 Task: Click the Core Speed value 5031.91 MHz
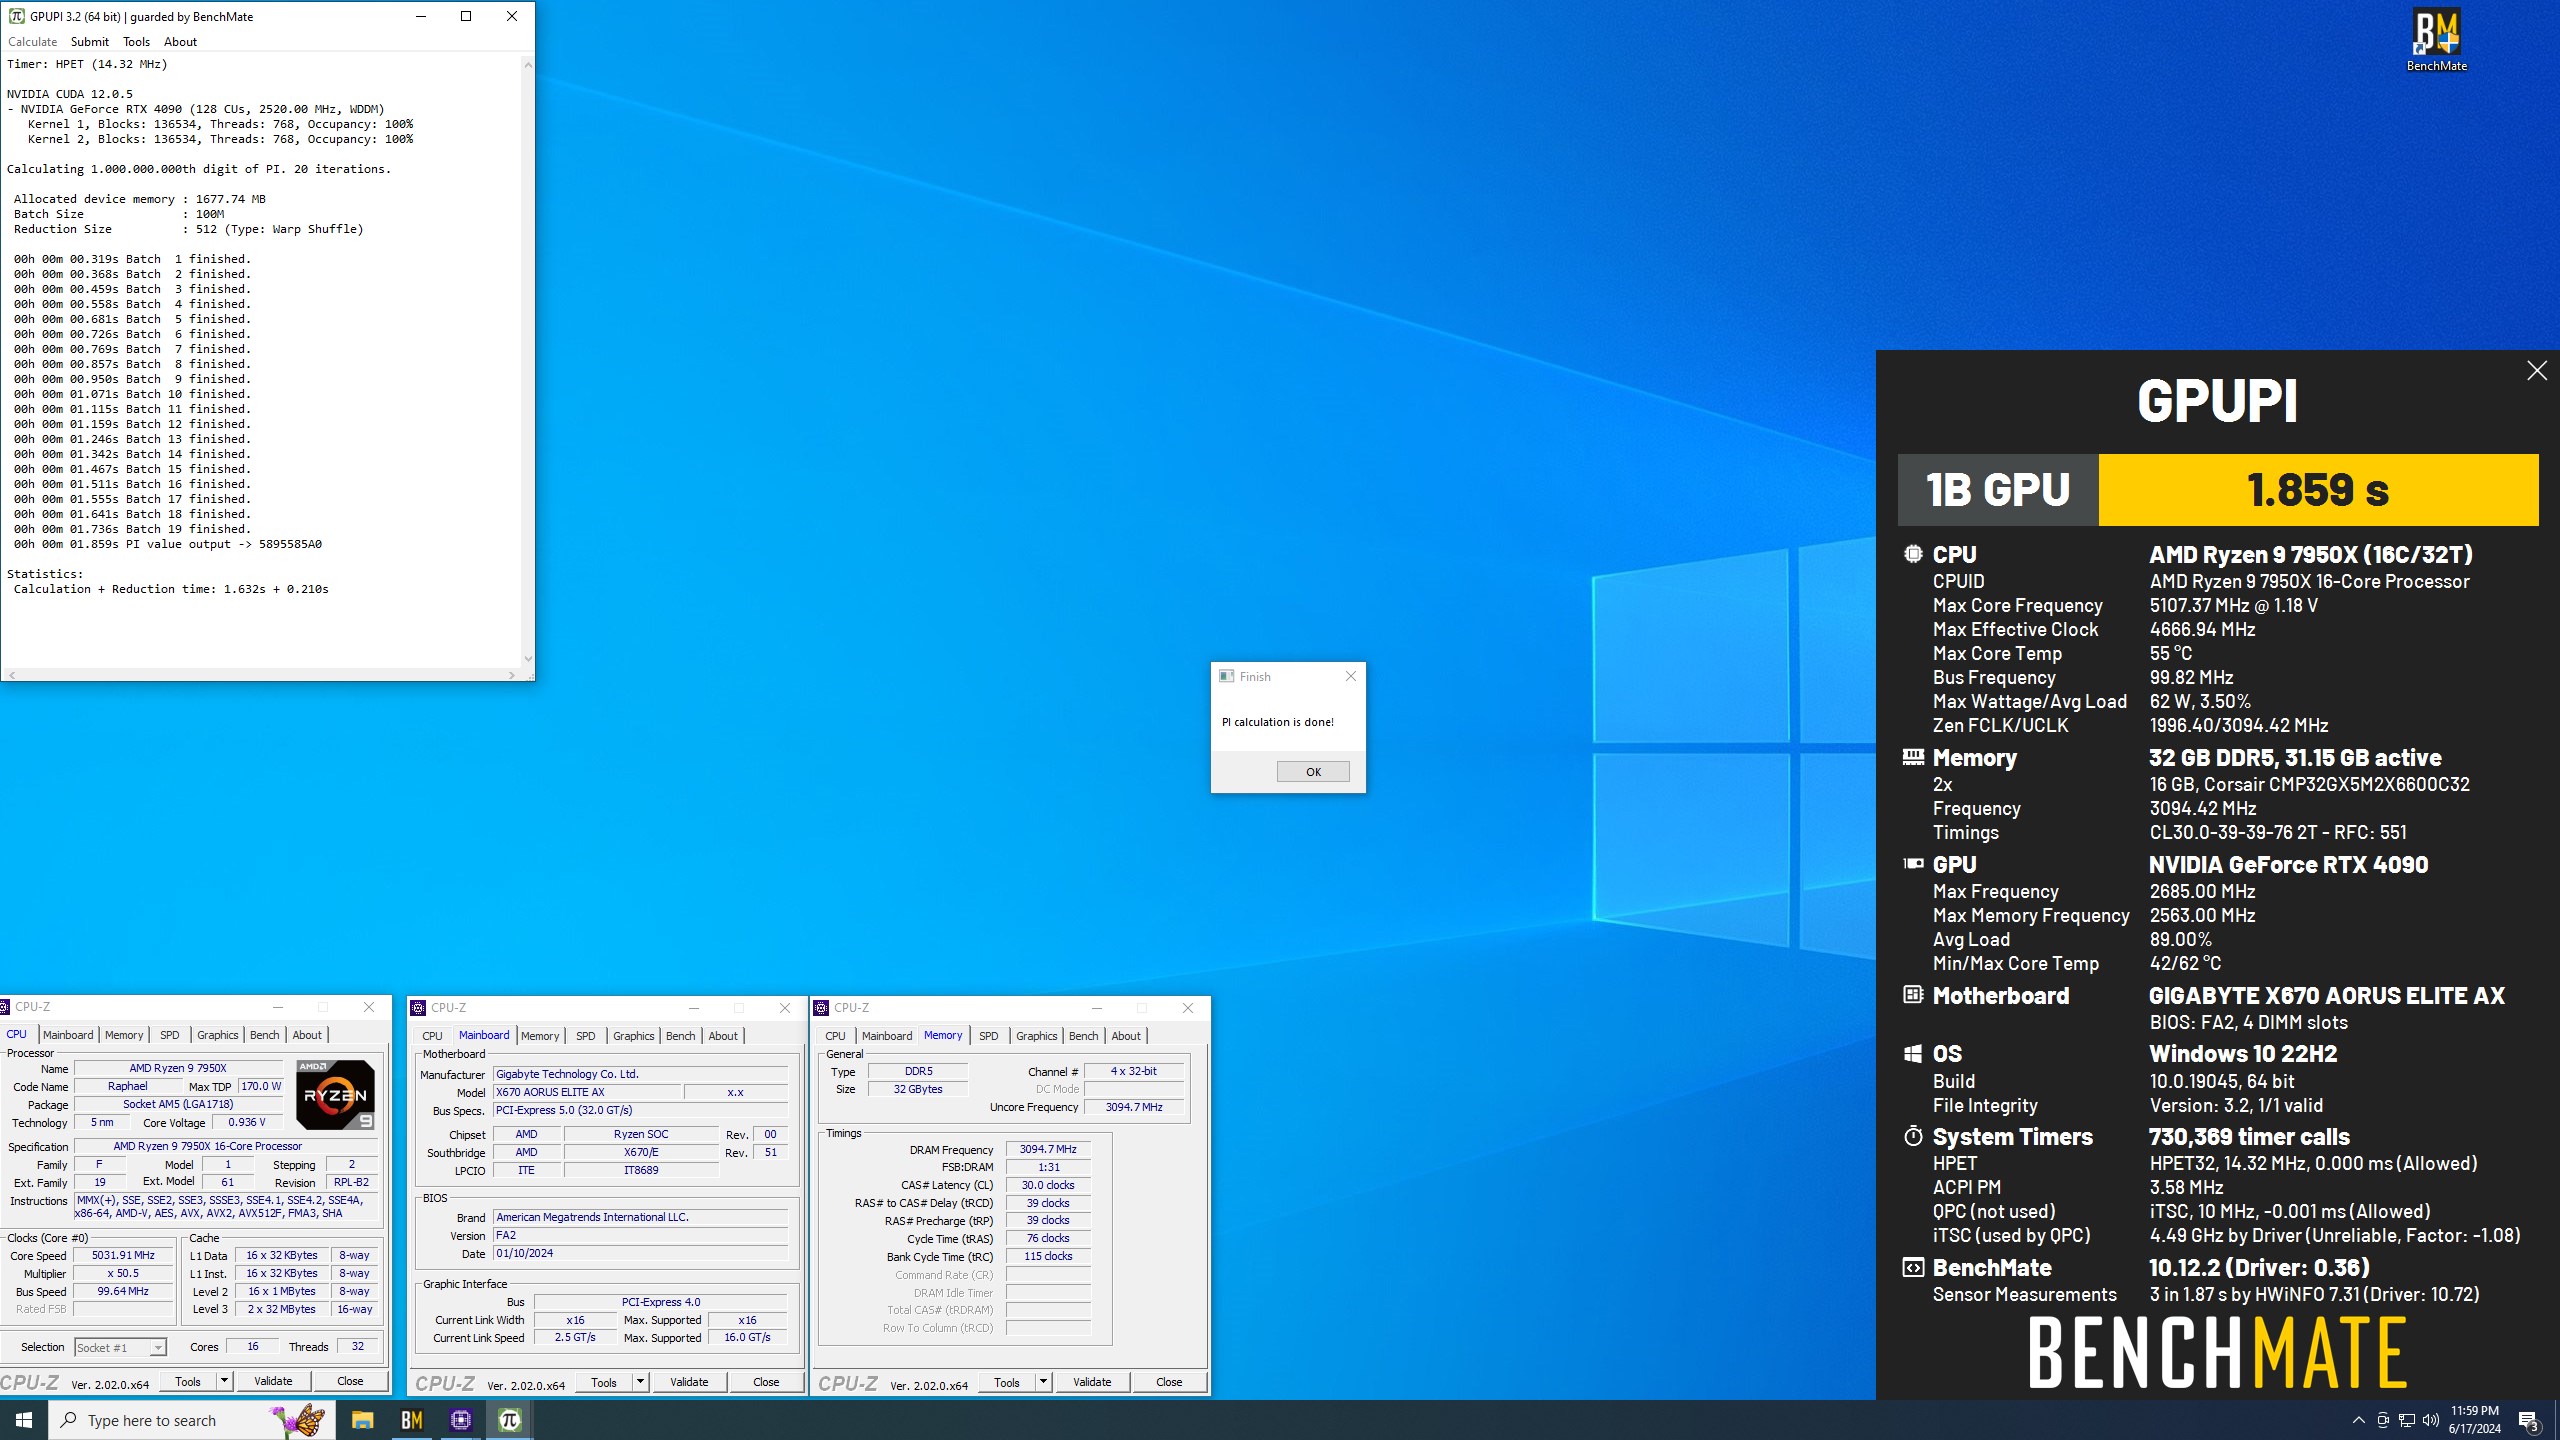[x=124, y=1256]
